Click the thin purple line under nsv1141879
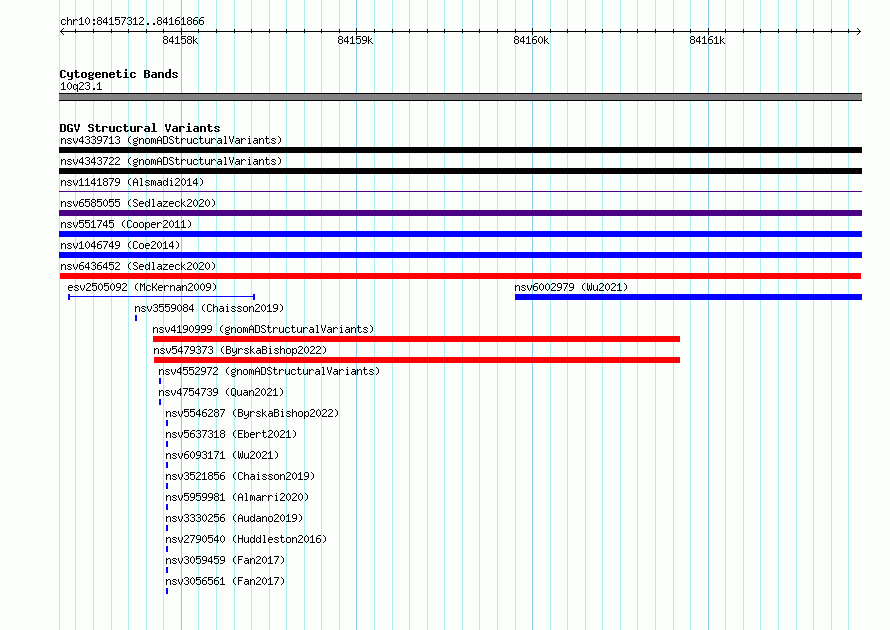Screen dimensions: 890x630 pos(460,192)
